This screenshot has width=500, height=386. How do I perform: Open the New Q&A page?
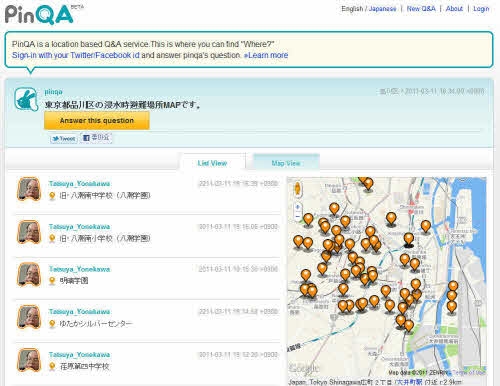(421, 9)
